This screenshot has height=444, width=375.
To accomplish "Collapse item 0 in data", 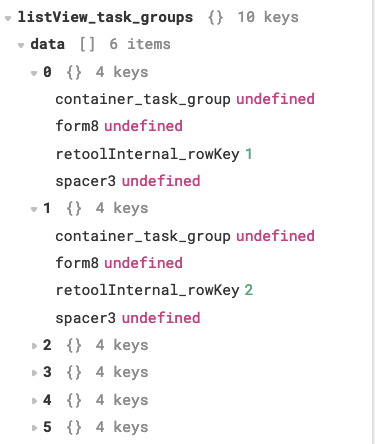I will point(34,73).
